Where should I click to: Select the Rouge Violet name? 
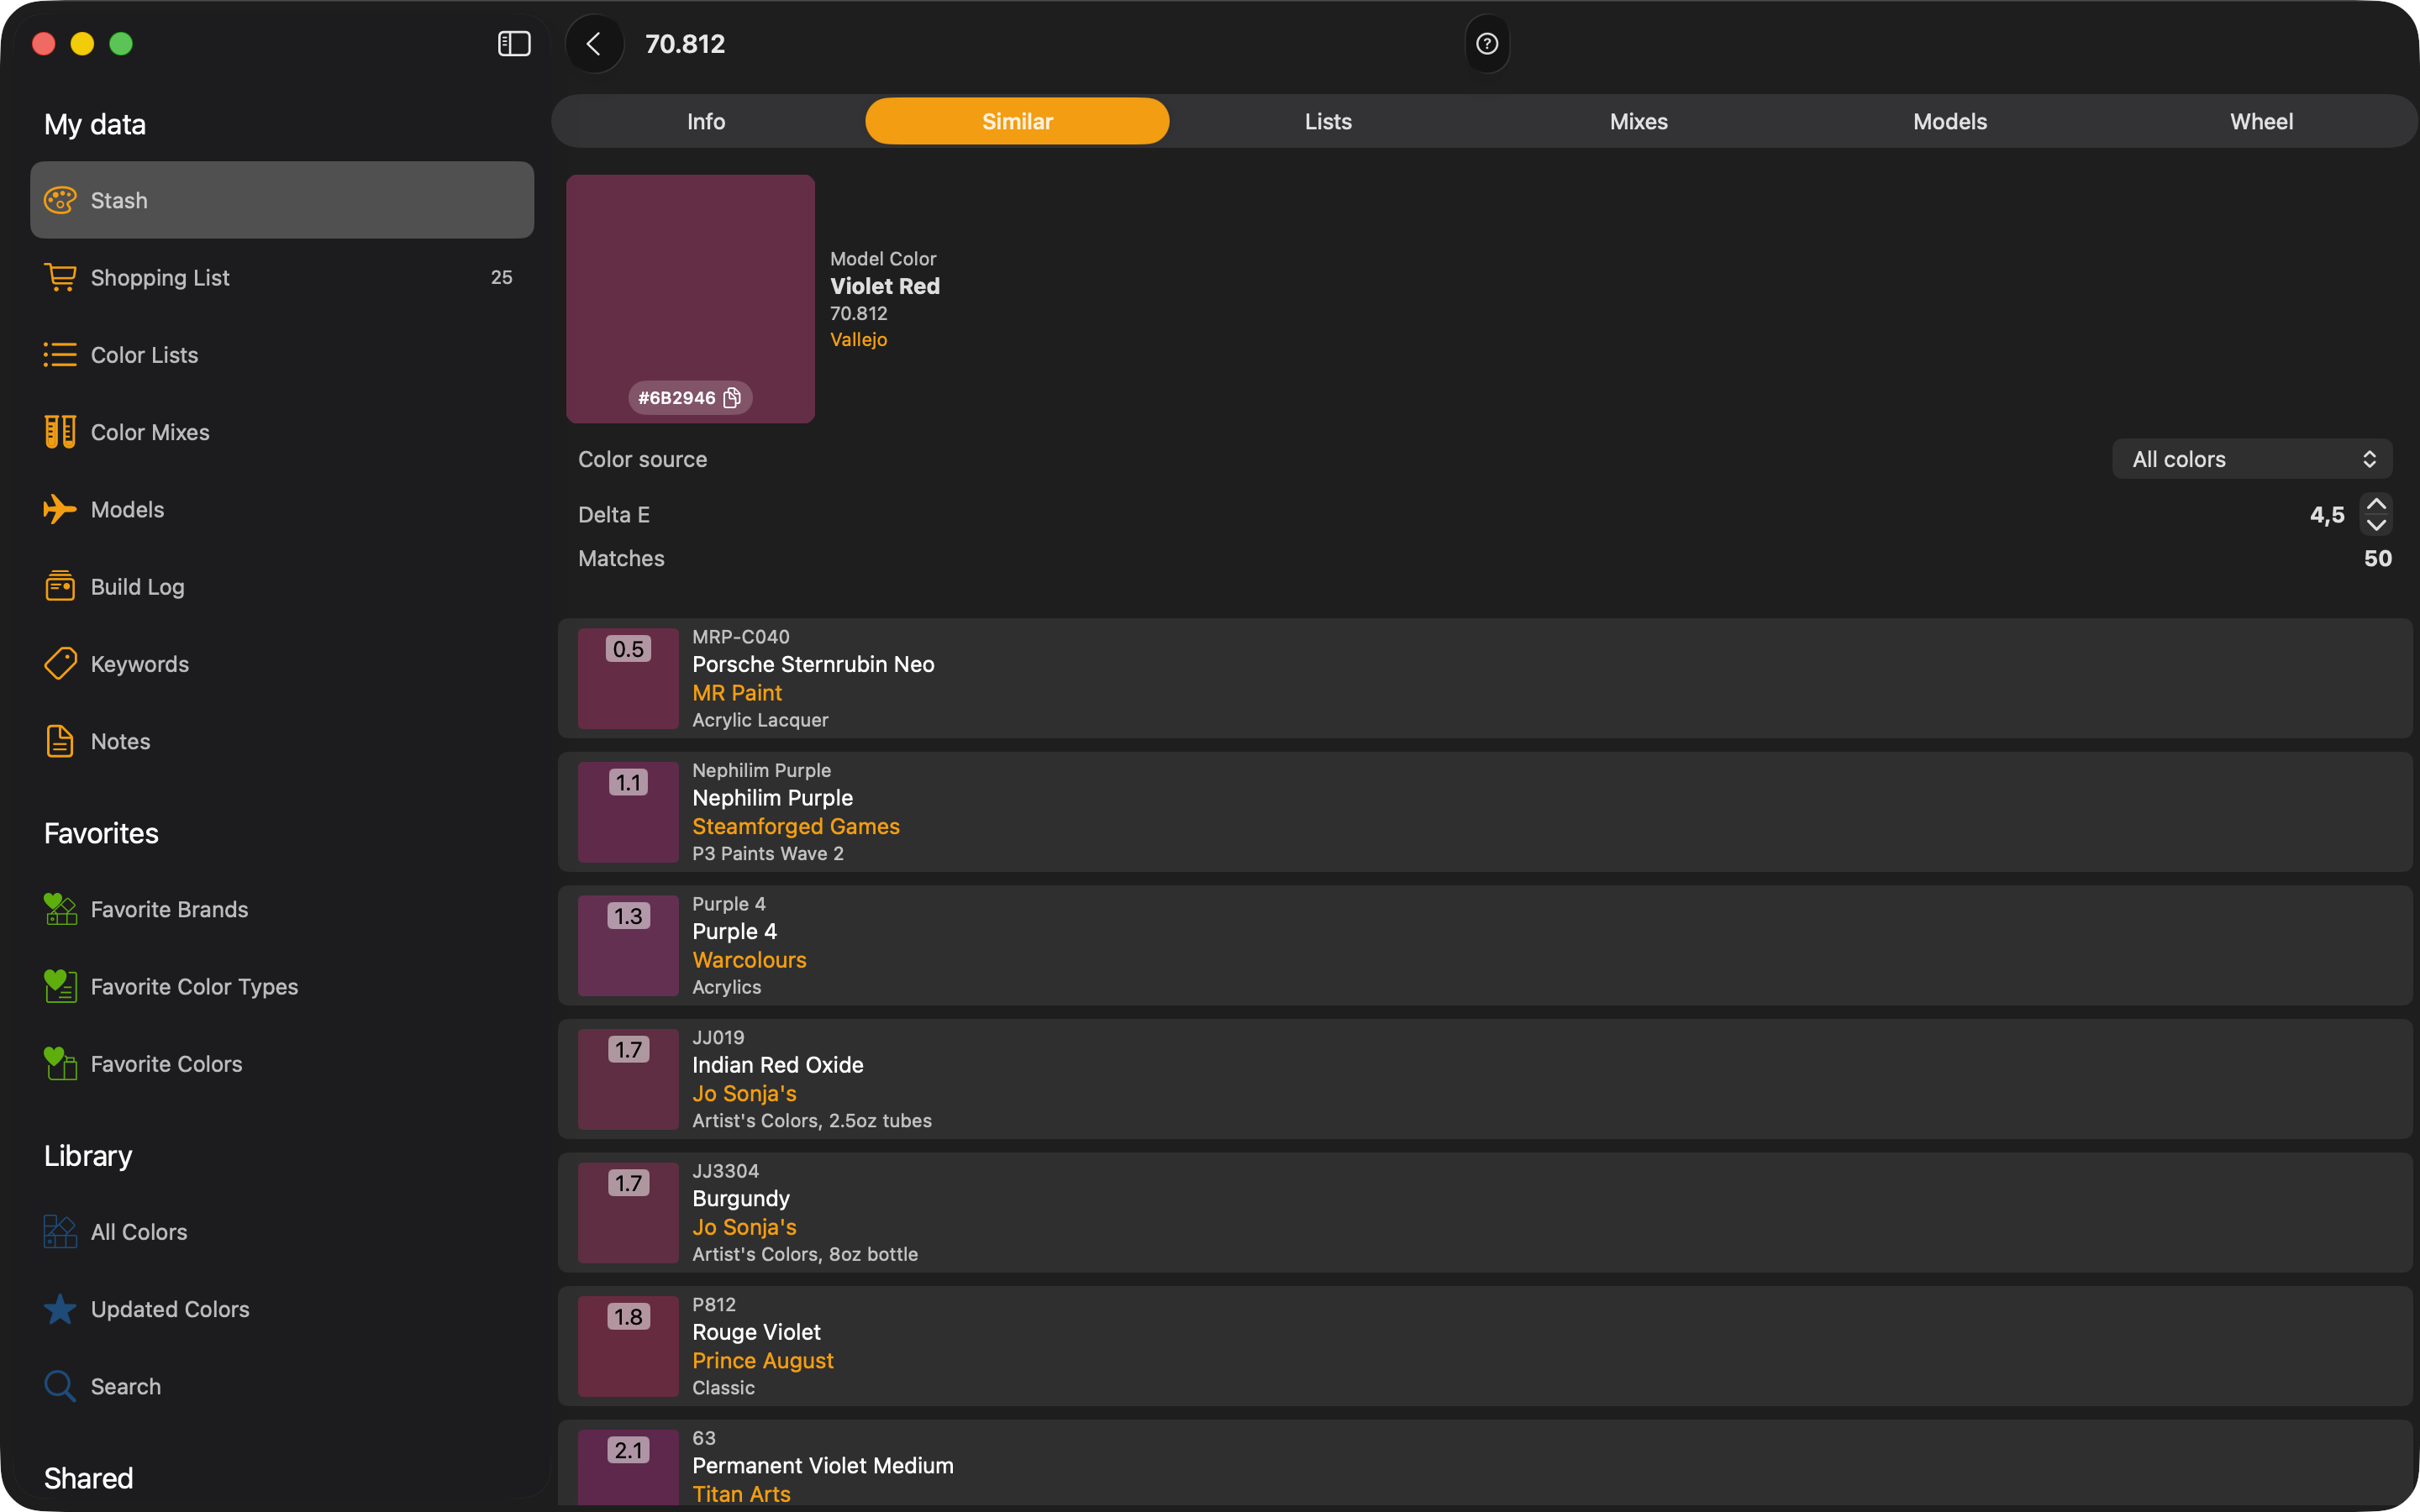756,1332
